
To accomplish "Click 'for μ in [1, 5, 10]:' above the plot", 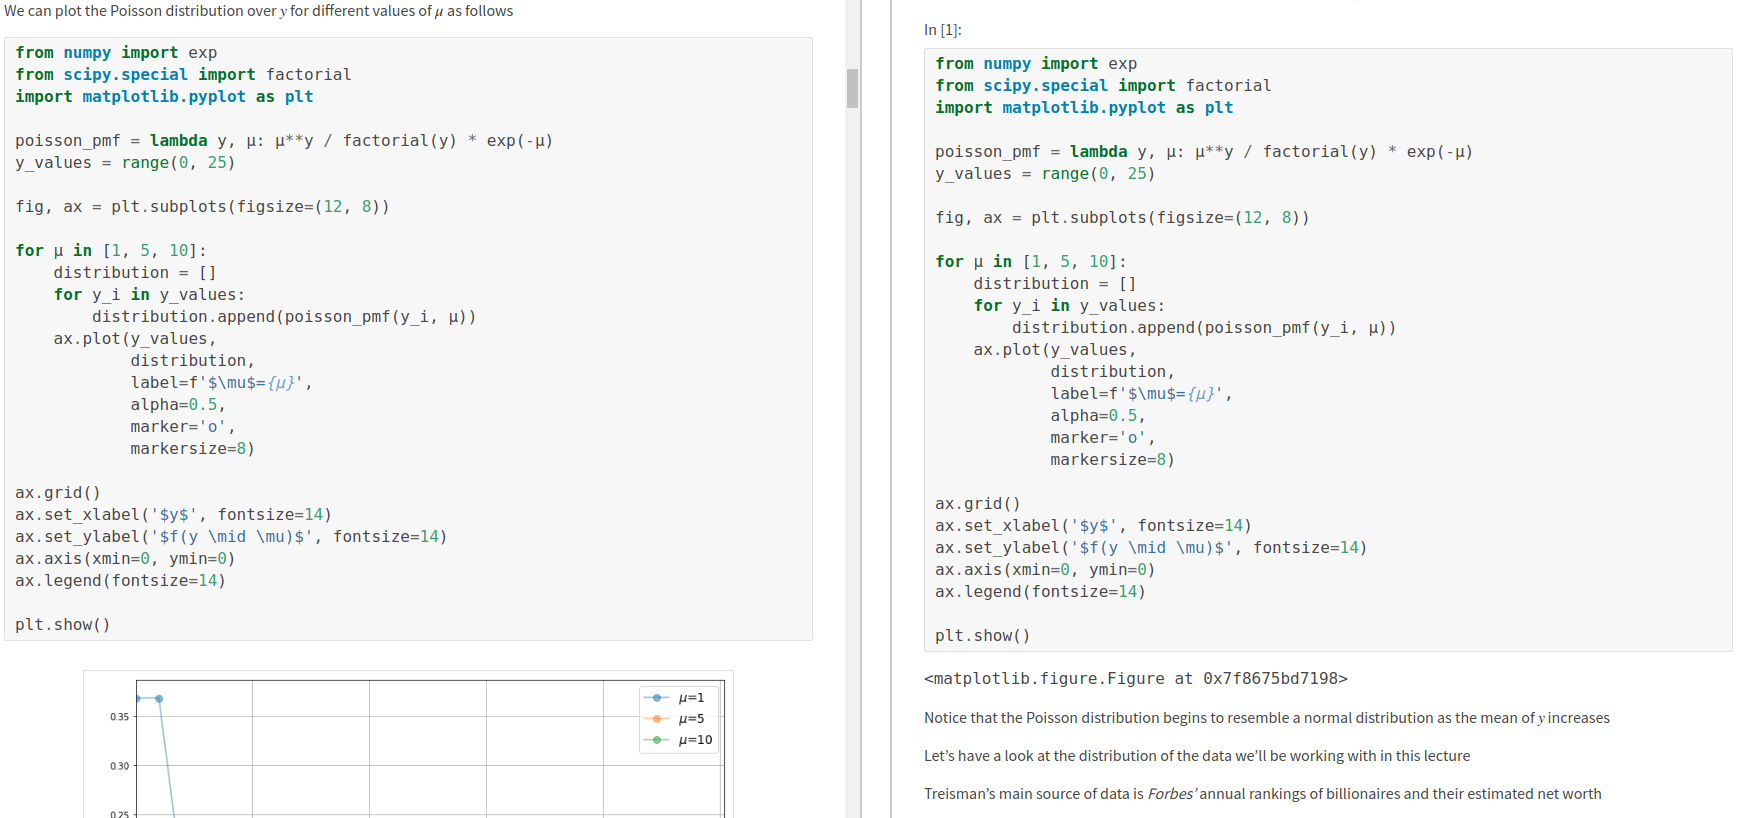I will [x=111, y=251].
